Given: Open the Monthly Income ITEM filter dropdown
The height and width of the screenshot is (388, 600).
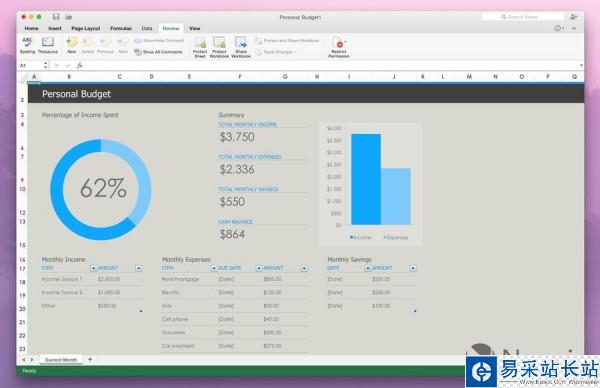Looking at the screenshot, I should 93,268.
